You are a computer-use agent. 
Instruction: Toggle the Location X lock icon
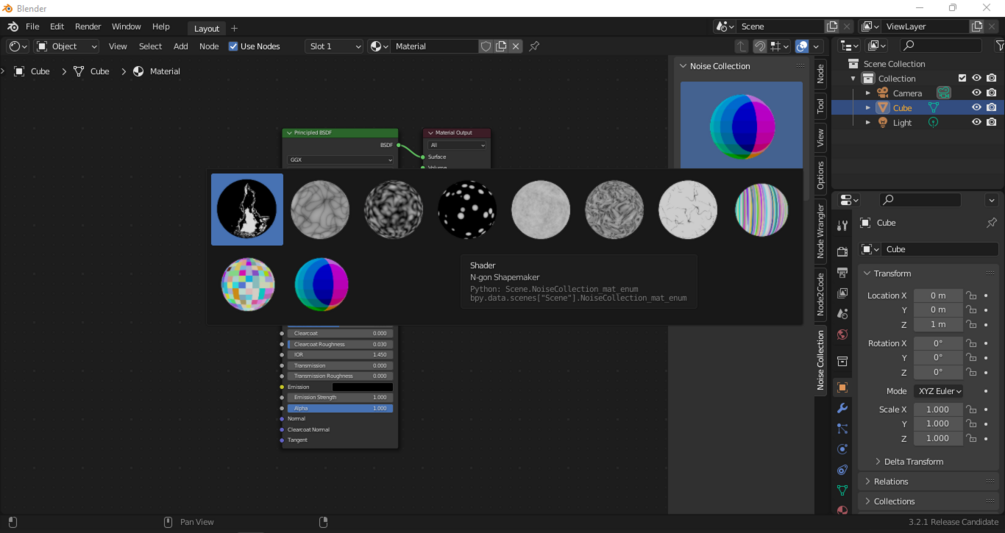(972, 295)
